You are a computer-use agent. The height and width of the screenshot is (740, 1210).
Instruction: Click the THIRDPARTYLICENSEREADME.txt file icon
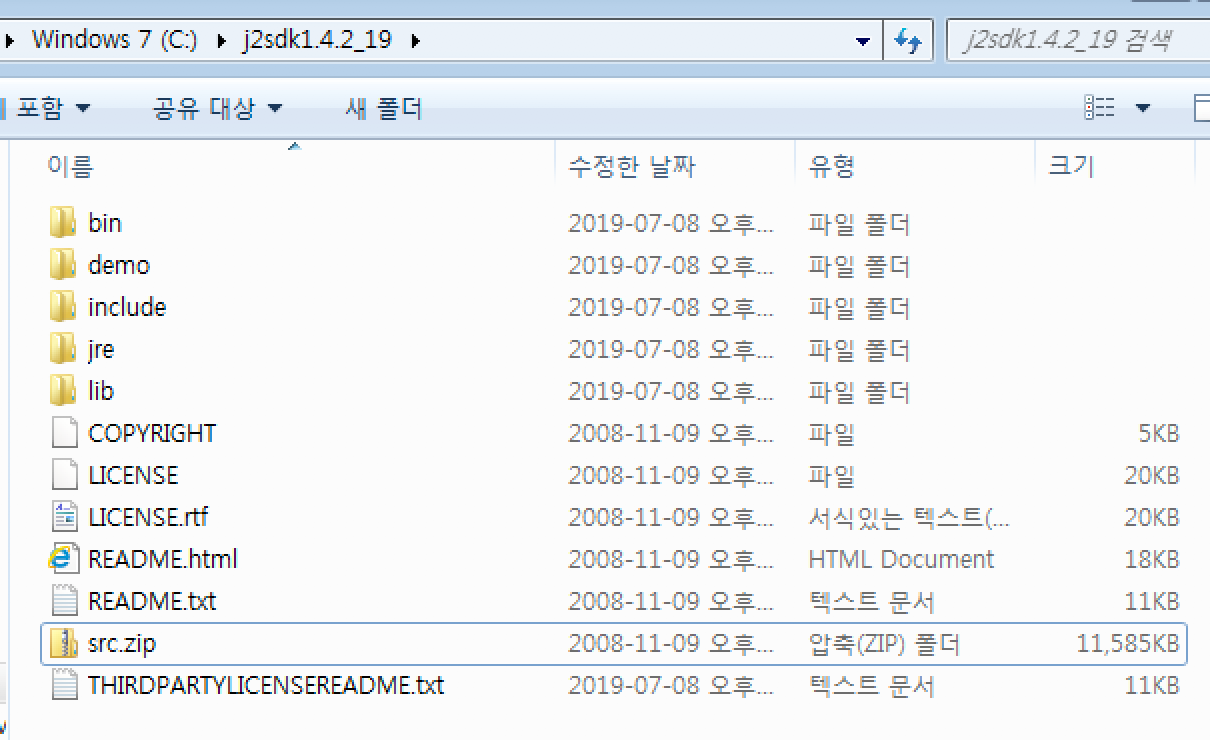click(63, 685)
